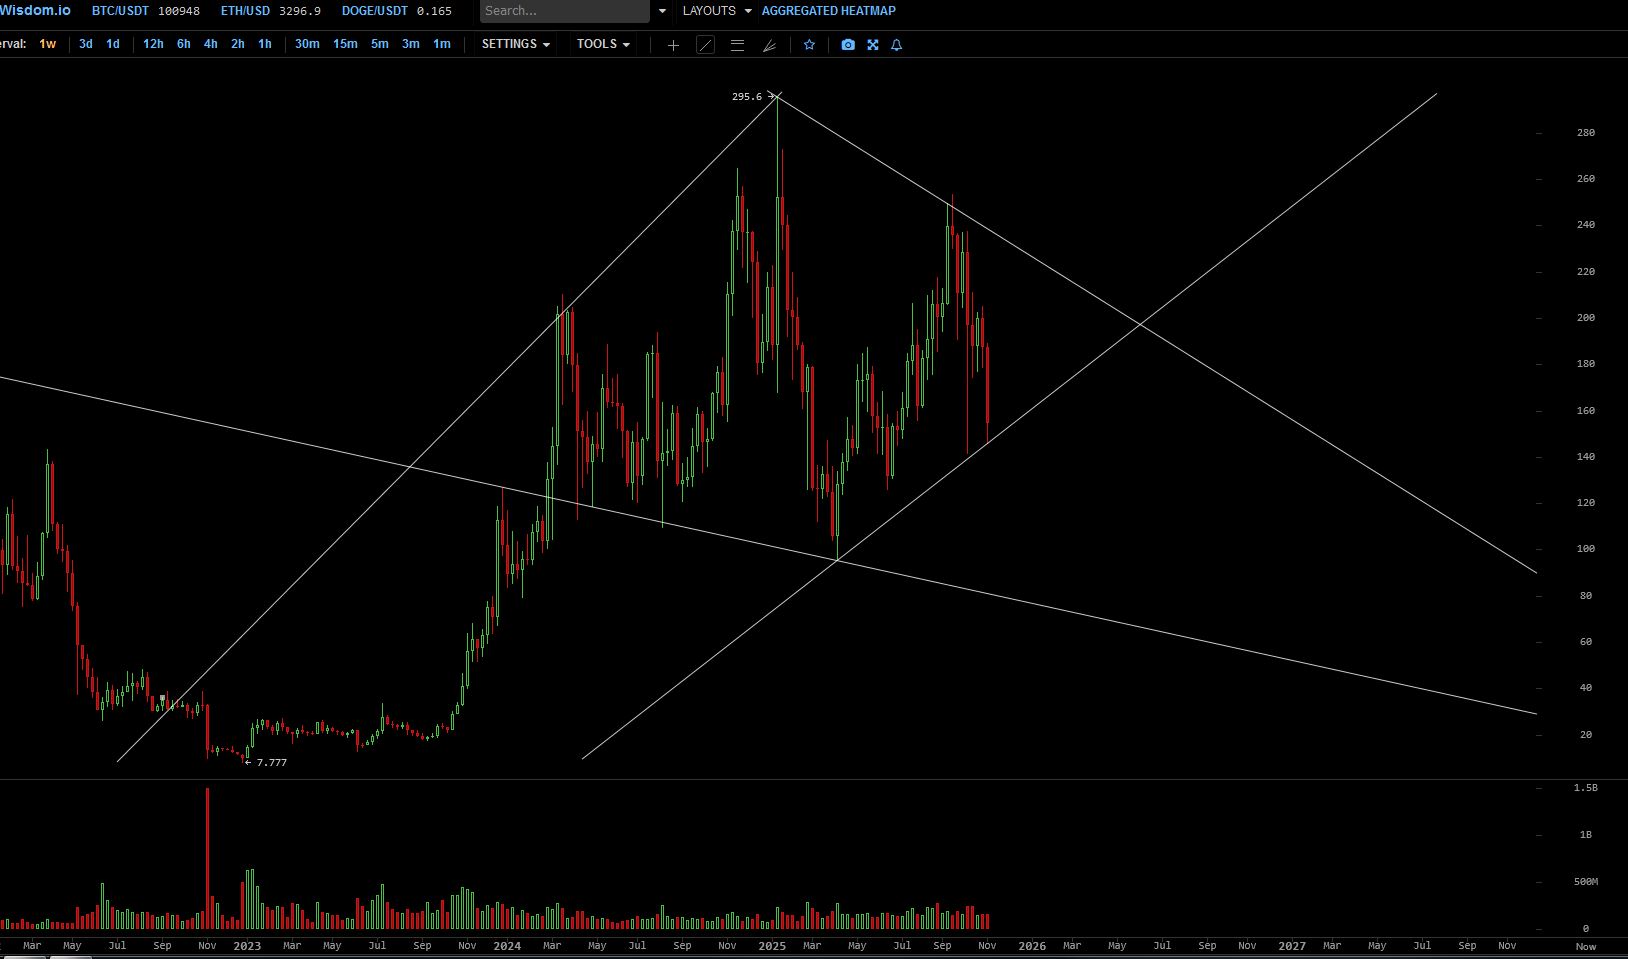Click the star favorites icon

pyautogui.click(x=809, y=45)
